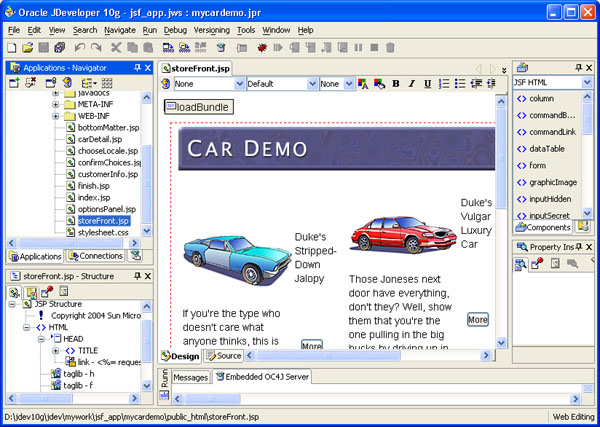Click the Paste toolbar icon
This screenshot has width=600, height=427.
coord(148,47)
